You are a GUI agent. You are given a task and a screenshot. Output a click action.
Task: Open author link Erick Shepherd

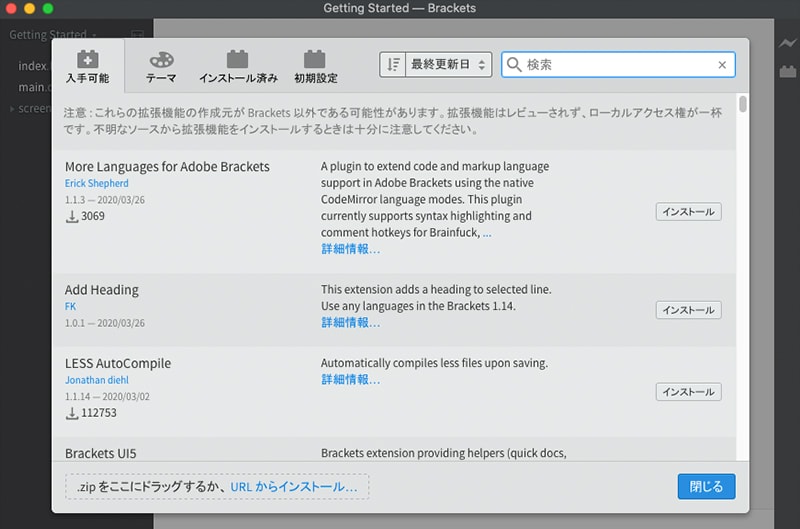coord(96,183)
